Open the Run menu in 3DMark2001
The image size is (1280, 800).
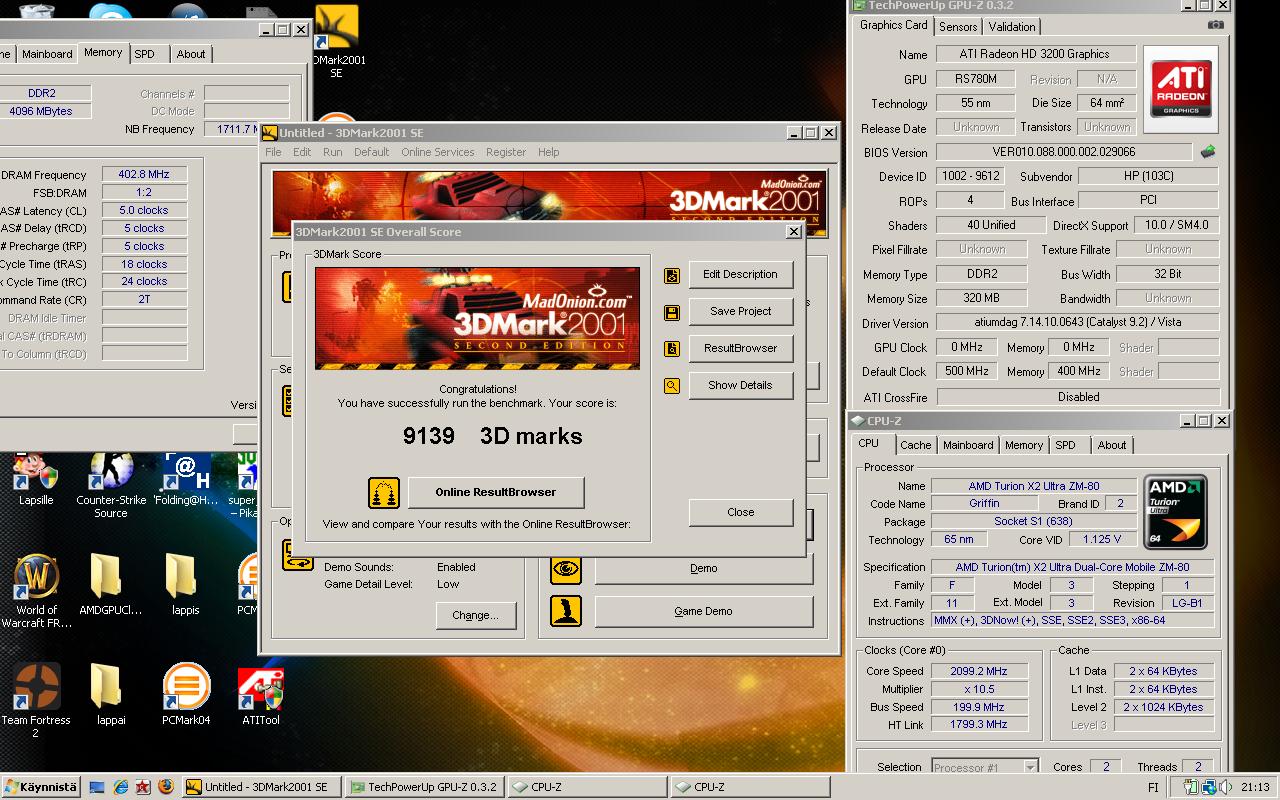(332, 152)
